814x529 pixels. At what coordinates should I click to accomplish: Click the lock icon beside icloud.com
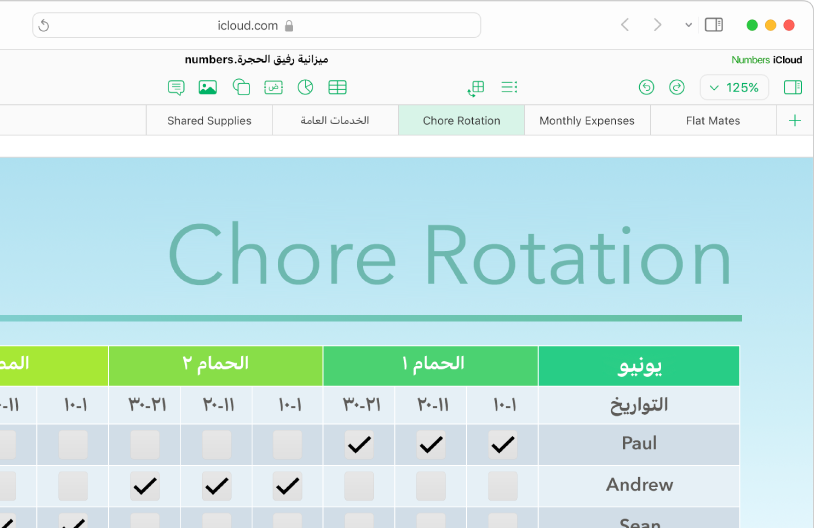click(289, 25)
